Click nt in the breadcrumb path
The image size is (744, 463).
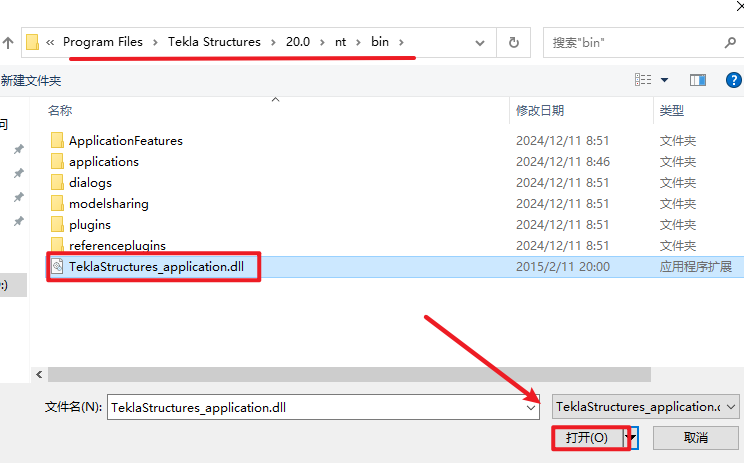pos(340,42)
